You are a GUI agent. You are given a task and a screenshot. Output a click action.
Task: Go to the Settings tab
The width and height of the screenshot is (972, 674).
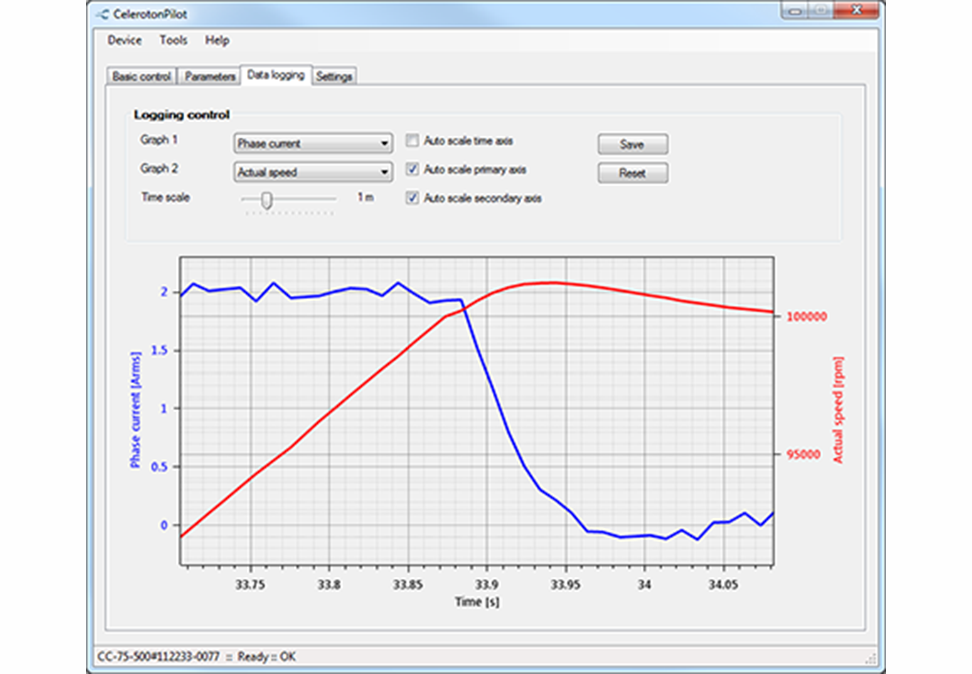click(334, 77)
